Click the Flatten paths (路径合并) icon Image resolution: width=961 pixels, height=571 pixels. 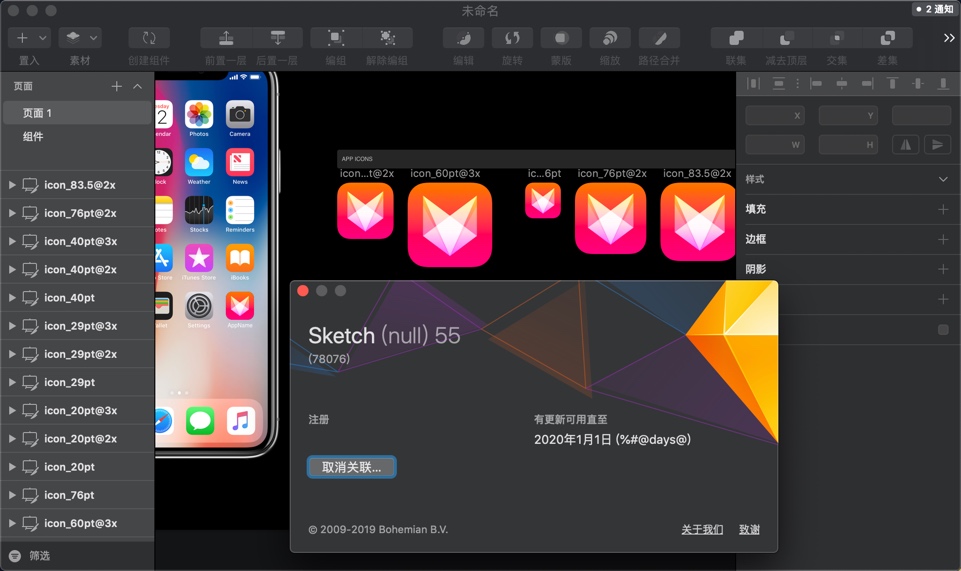659,38
